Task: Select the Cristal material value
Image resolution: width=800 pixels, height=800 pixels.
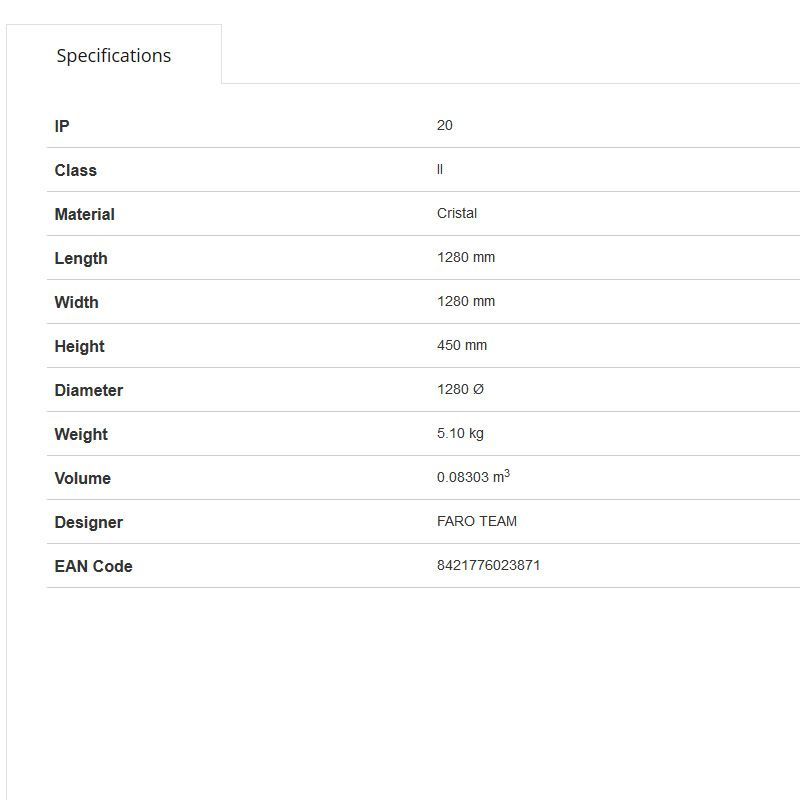Action: click(x=457, y=213)
